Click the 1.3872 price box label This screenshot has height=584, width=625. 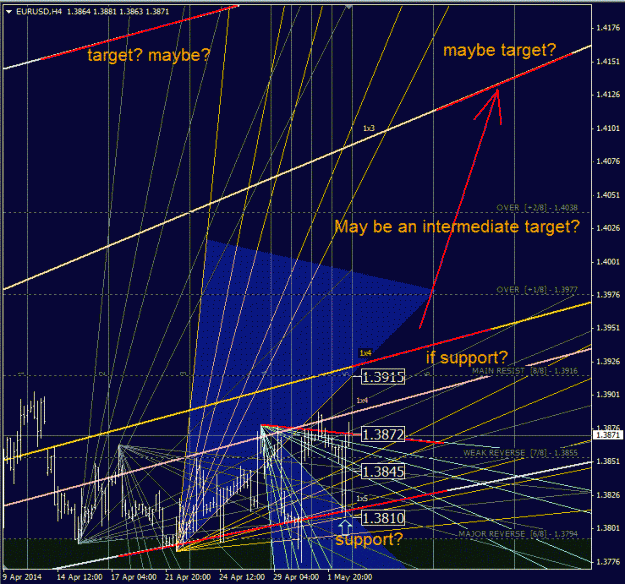[383, 434]
